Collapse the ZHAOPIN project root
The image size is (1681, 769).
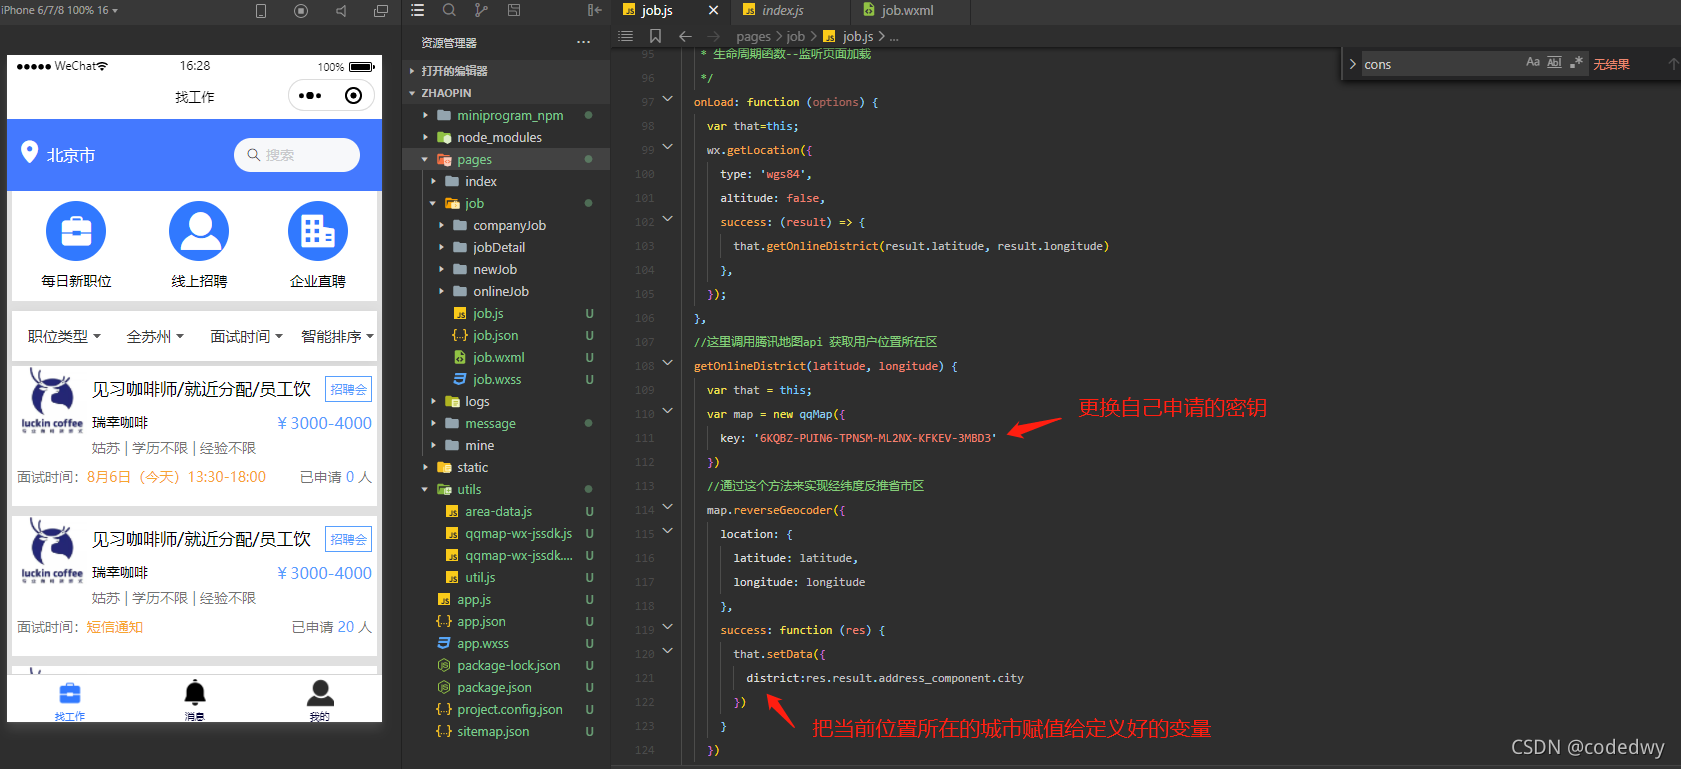coord(506,93)
